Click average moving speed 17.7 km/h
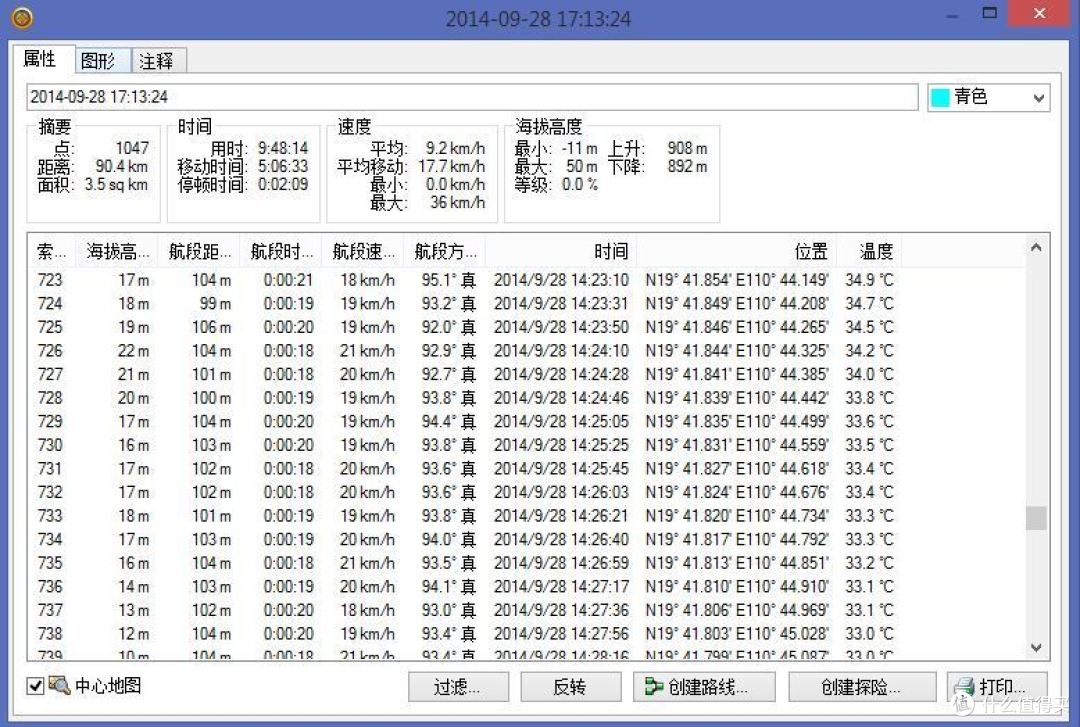The width and height of the screenshot is (1080, 727). pyautogui.click(x=451, y=166)
